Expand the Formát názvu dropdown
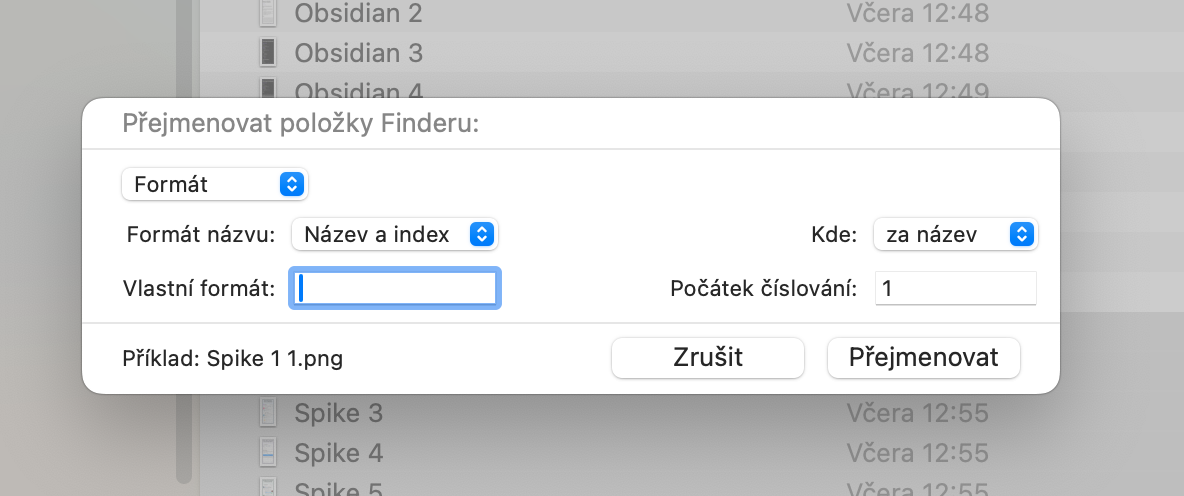The height and width of the screenshot is (496, 1184). tap(395, 235)
